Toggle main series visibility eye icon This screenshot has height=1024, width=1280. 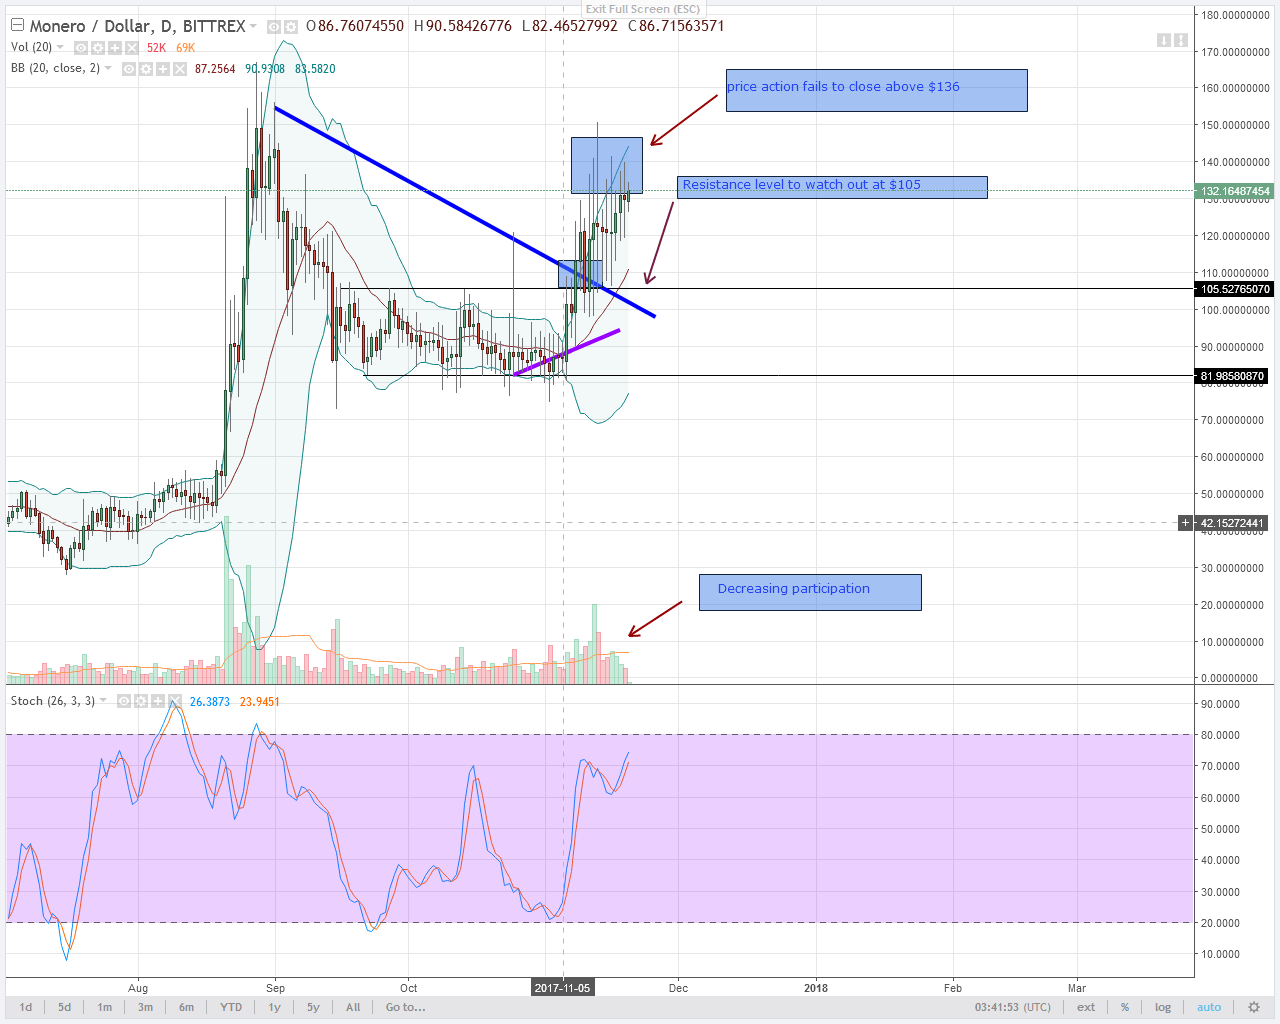click(x=274, y=27)
